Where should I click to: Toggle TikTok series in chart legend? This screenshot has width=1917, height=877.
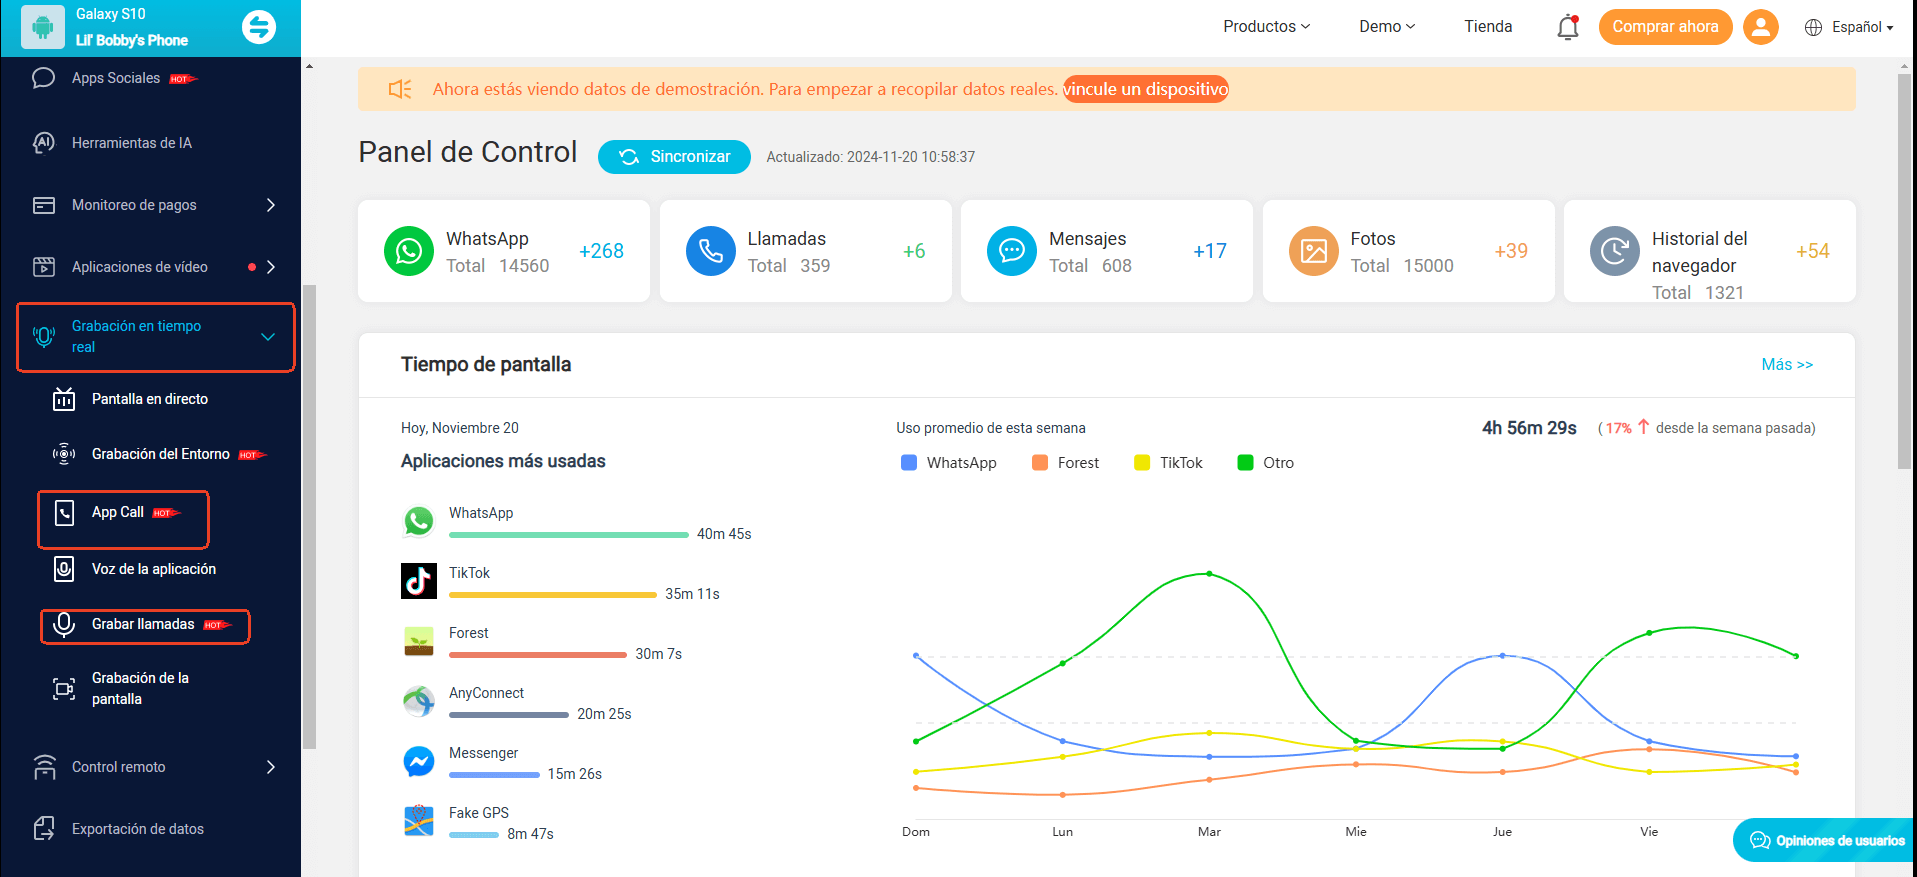point(1168,463)
